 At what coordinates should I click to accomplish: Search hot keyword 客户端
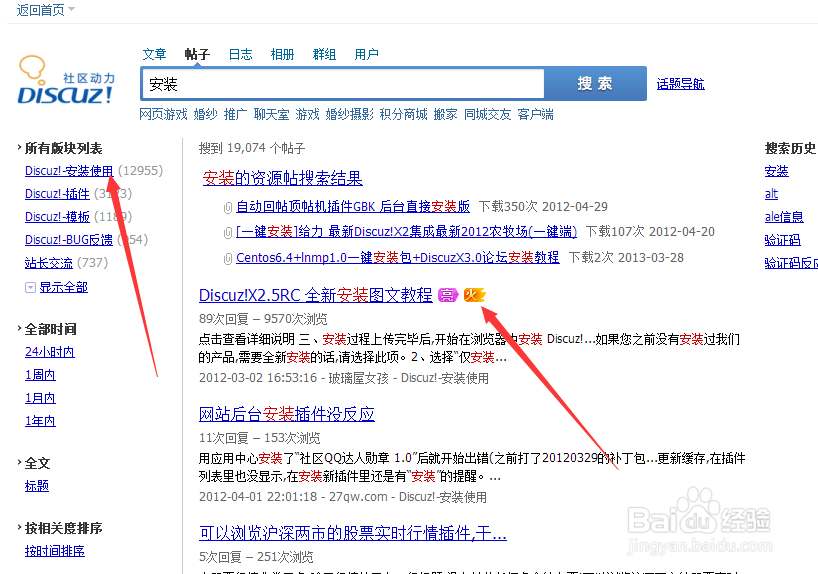pos(536,114)
